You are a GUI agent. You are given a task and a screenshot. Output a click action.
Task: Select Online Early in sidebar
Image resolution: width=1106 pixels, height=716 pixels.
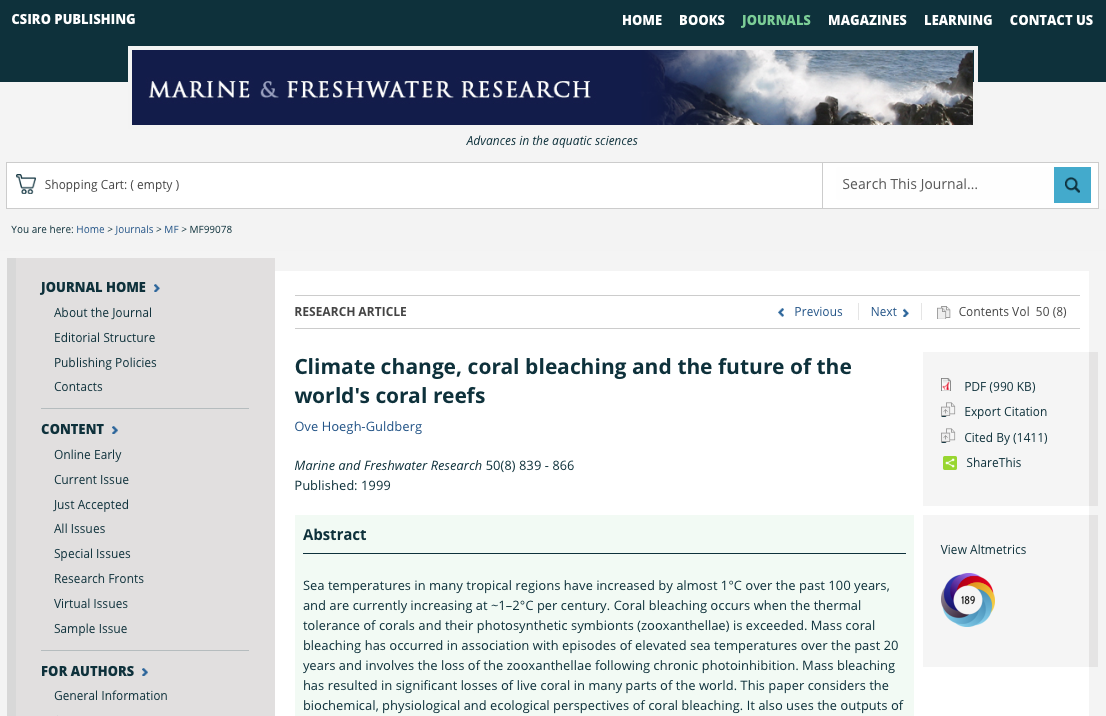(x=87, y=454)
